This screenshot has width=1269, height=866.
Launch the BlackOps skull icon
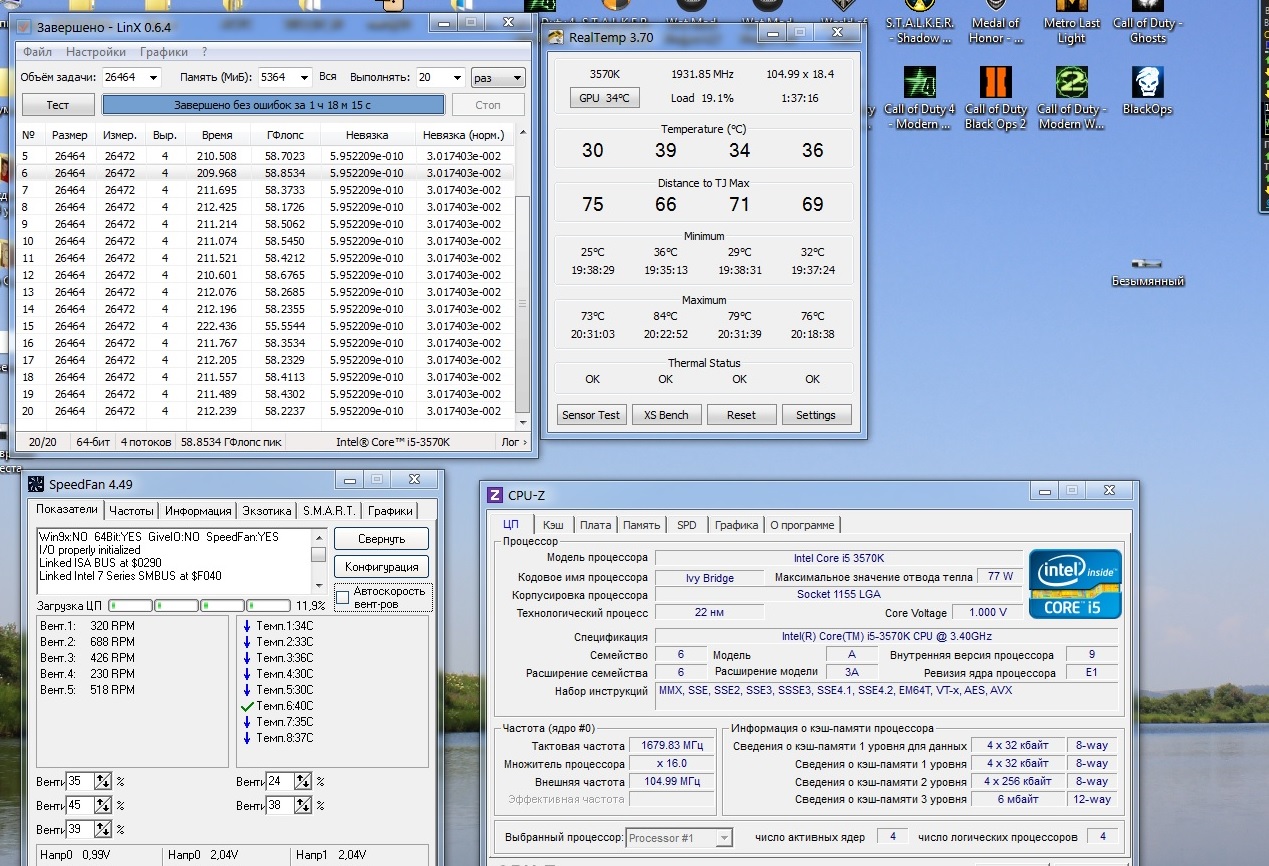(1147, 82)
